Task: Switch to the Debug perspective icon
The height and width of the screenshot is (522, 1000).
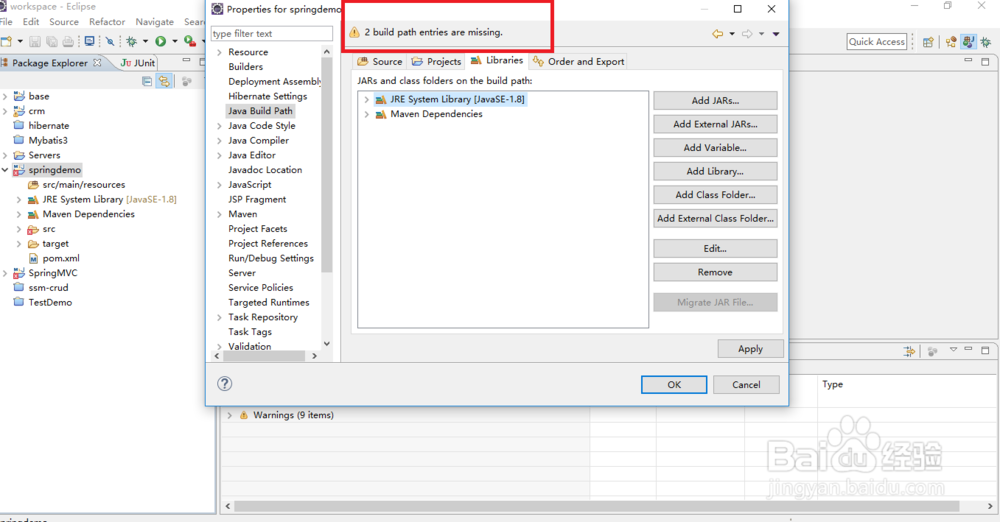Action: [986, 42]
